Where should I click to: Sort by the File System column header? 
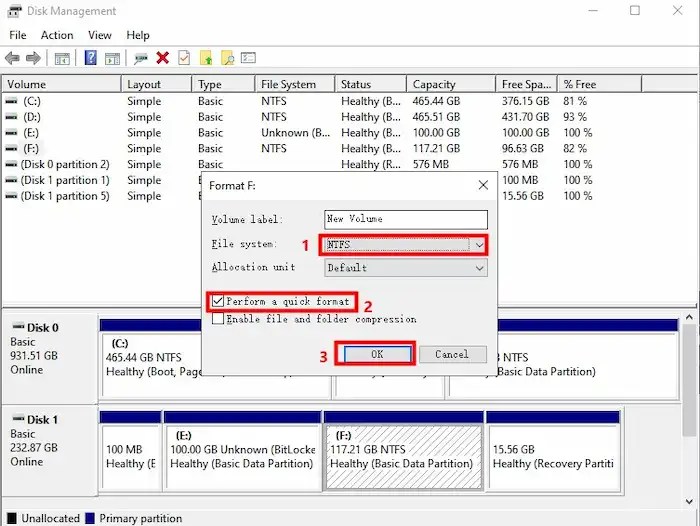pyautogui.click(x=295, y=84)
